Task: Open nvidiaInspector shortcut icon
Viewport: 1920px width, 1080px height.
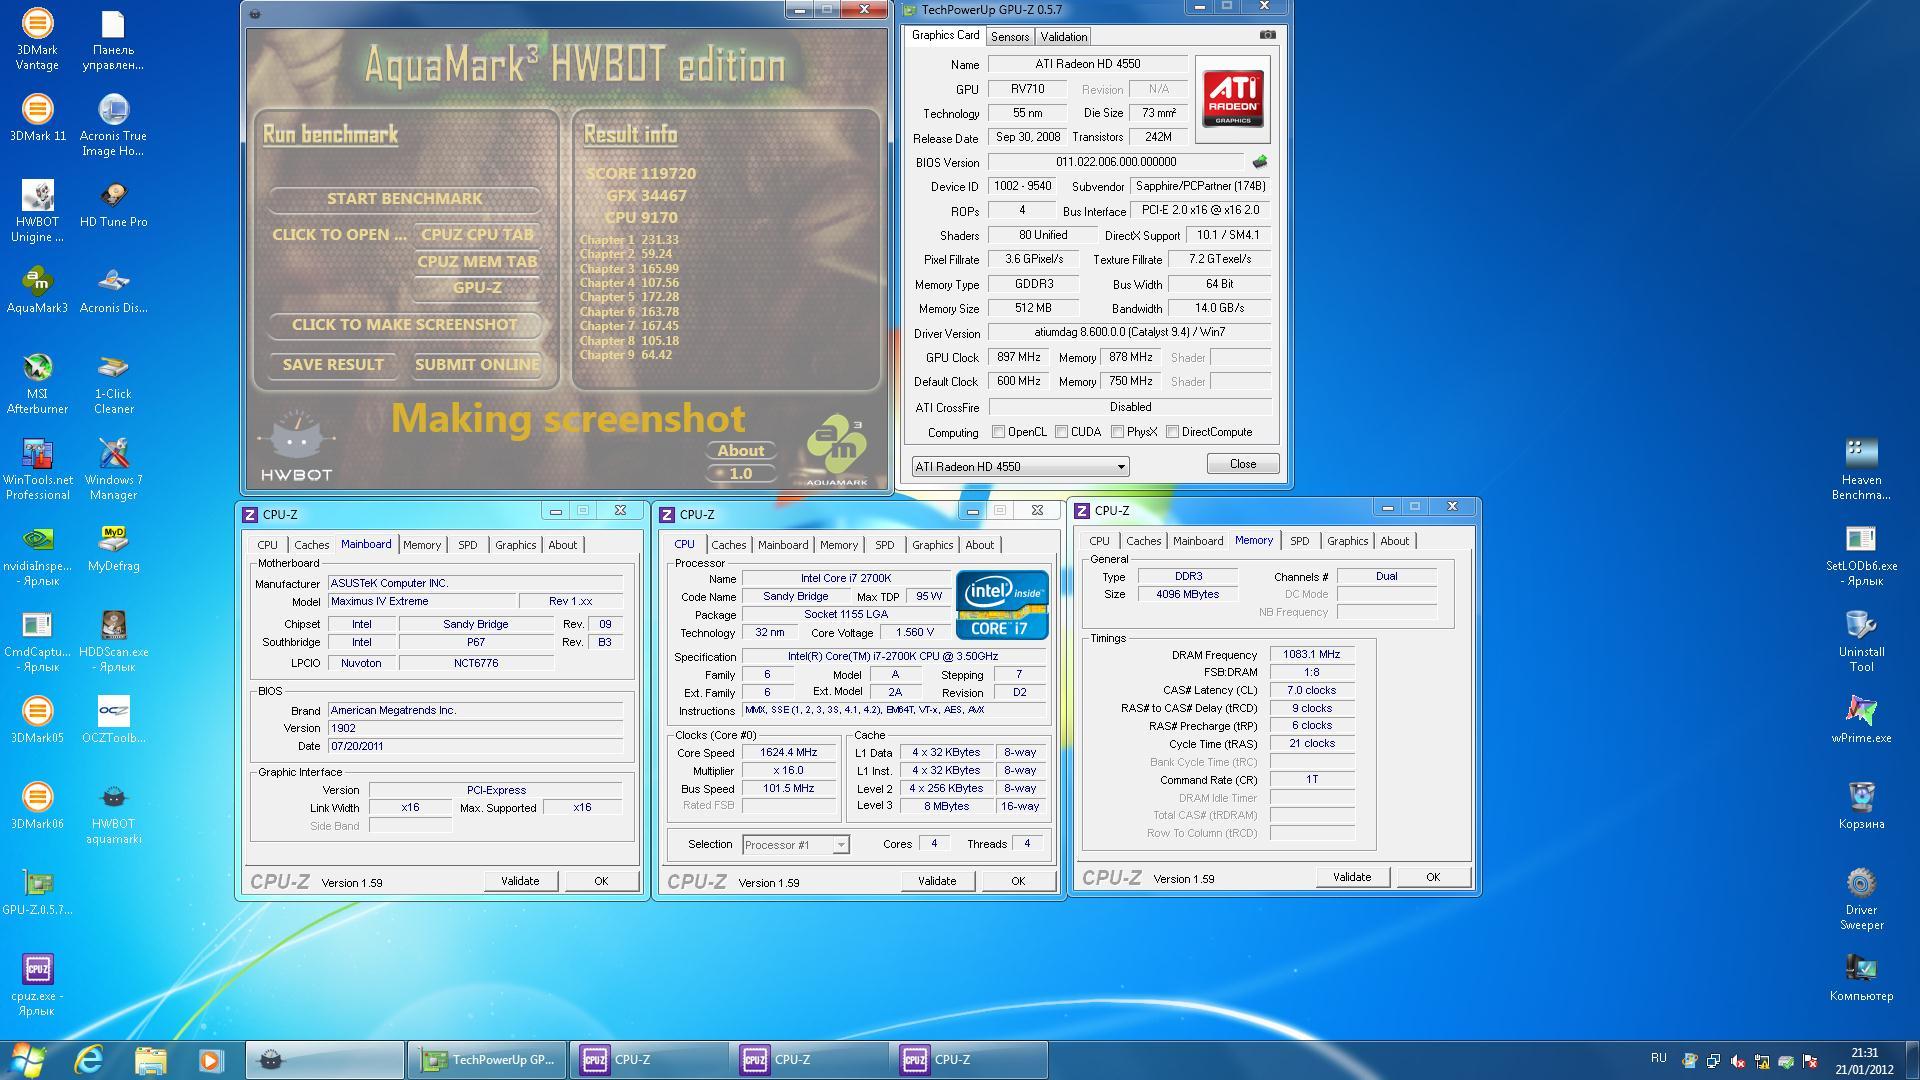Action: point(37,555)
